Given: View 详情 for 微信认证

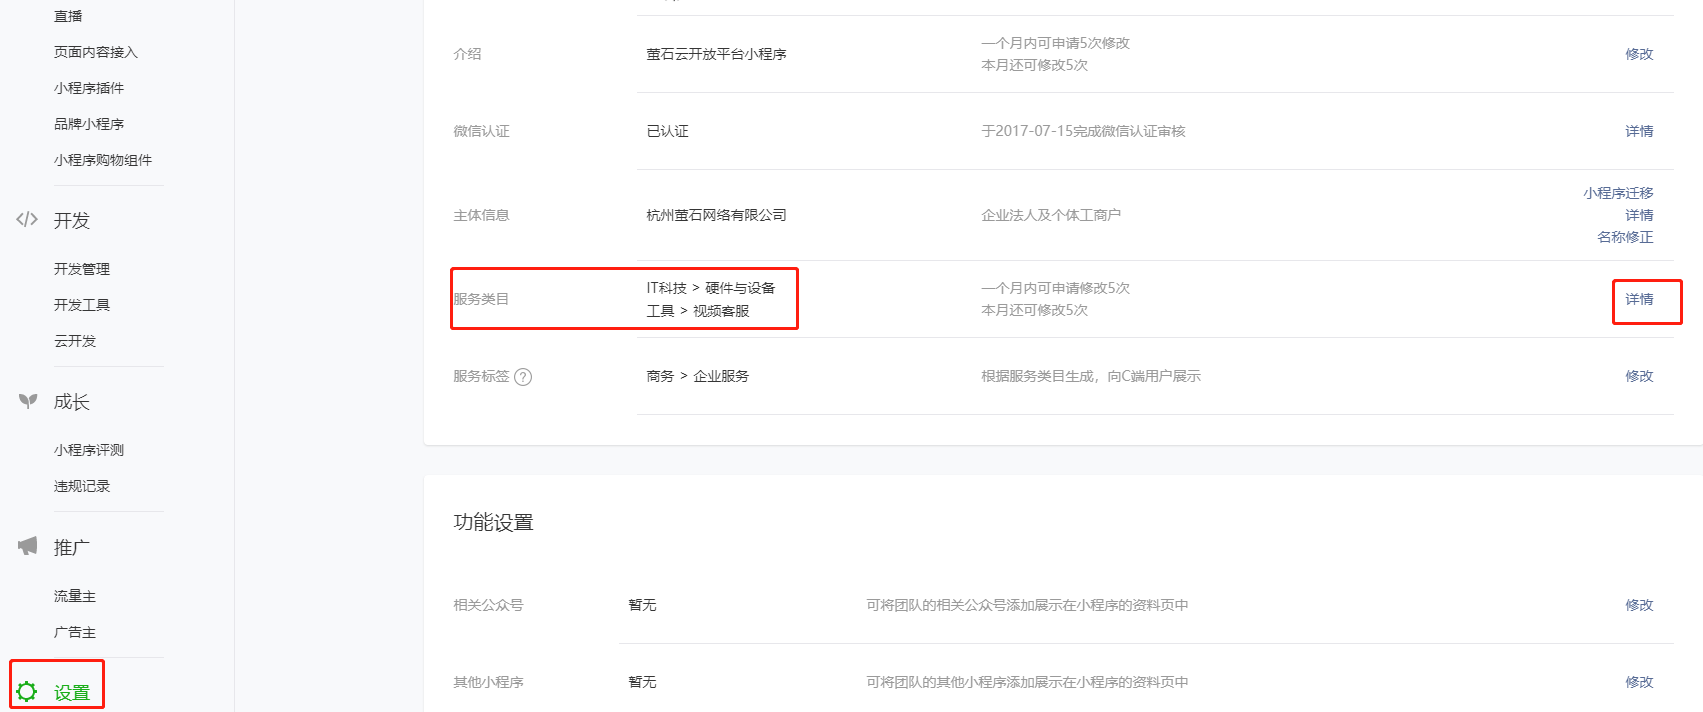Looking at the screenshot, I should (1639, 131).
